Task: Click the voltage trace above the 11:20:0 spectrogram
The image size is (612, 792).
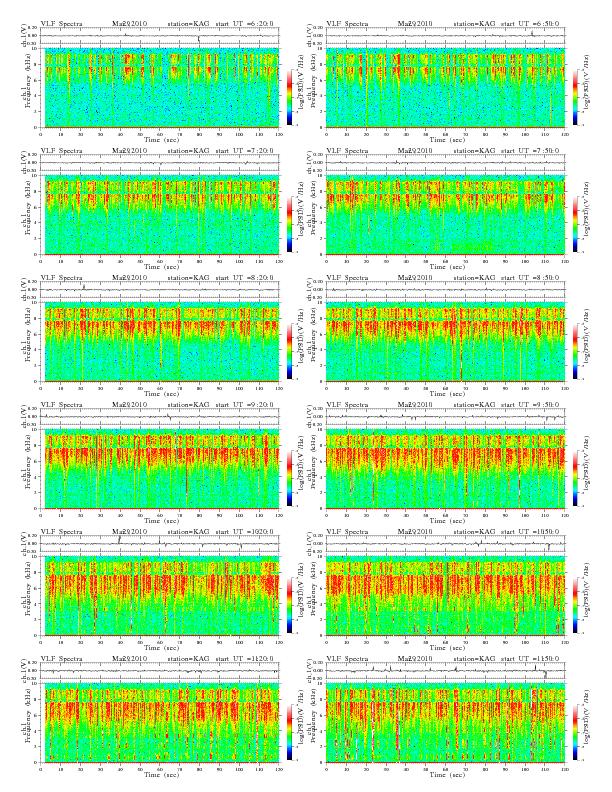Action: (160, 671)
